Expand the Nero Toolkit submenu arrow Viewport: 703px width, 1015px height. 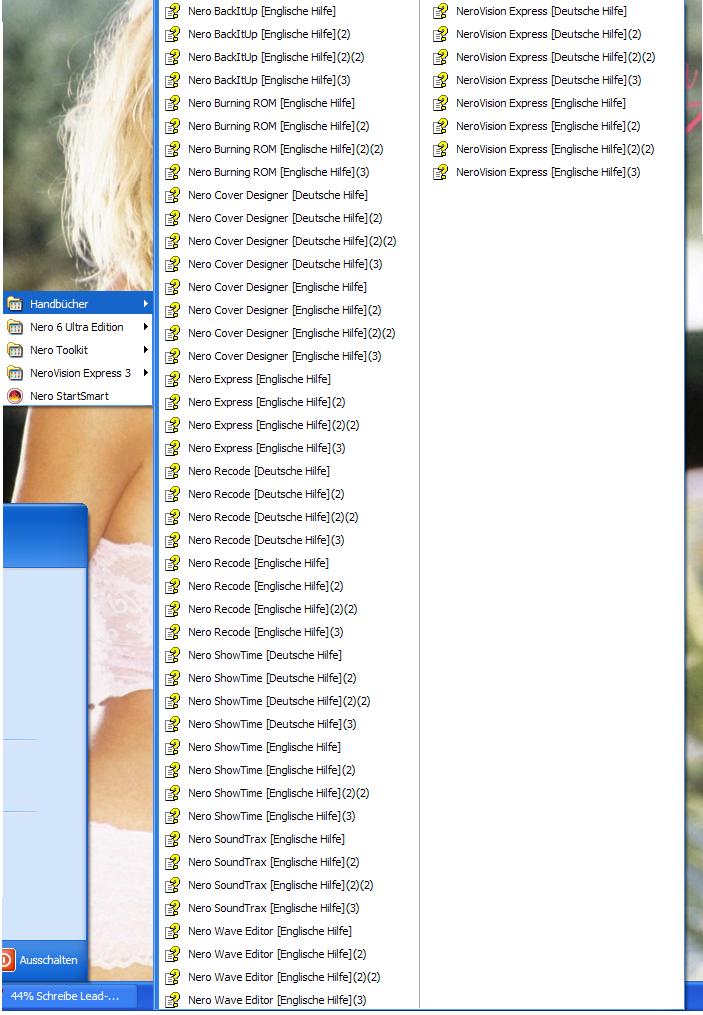pyautogui.click(x=146, y=350)
